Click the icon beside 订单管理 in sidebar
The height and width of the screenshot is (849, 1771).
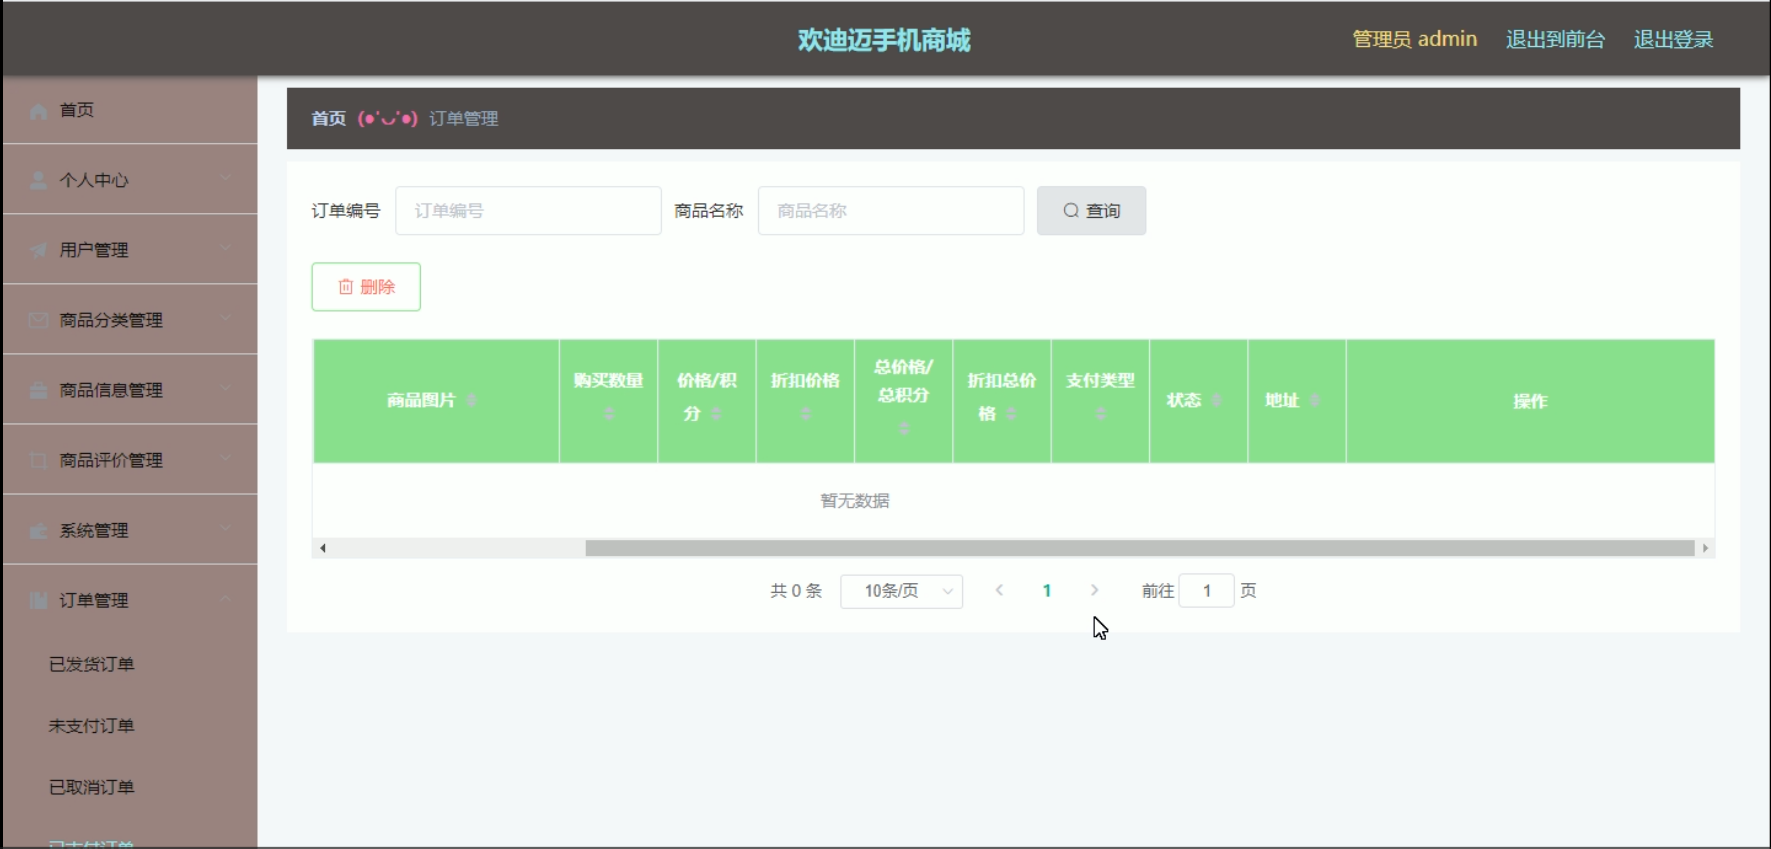click(x=39, y=600)
